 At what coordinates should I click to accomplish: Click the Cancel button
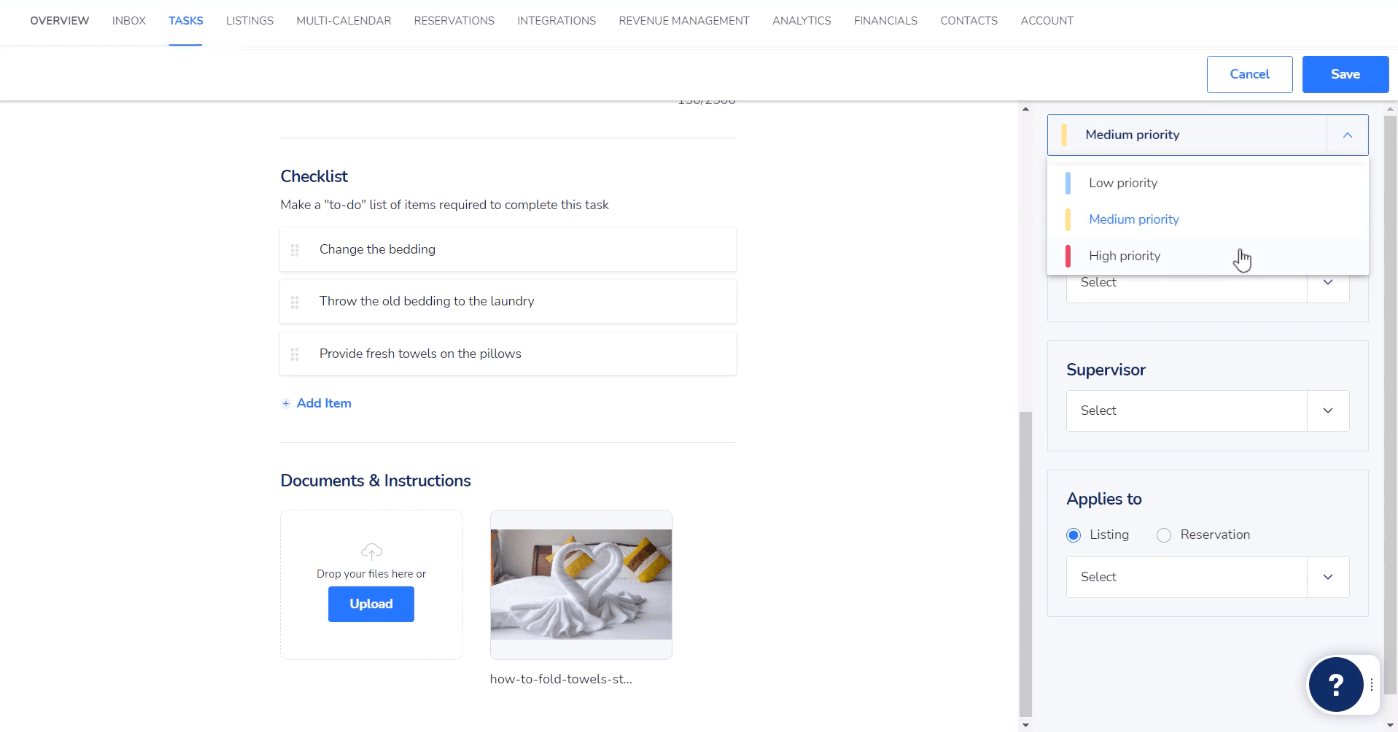(1249, 74)
